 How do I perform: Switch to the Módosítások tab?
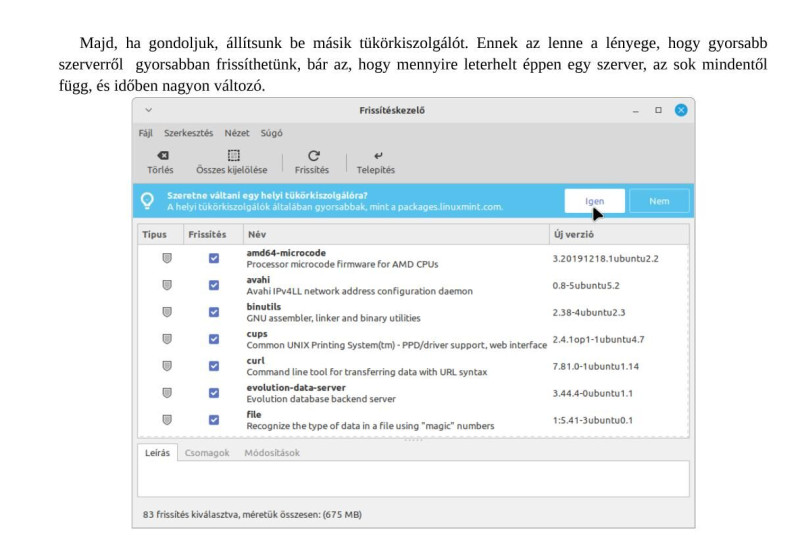click(x=272, y=453)
